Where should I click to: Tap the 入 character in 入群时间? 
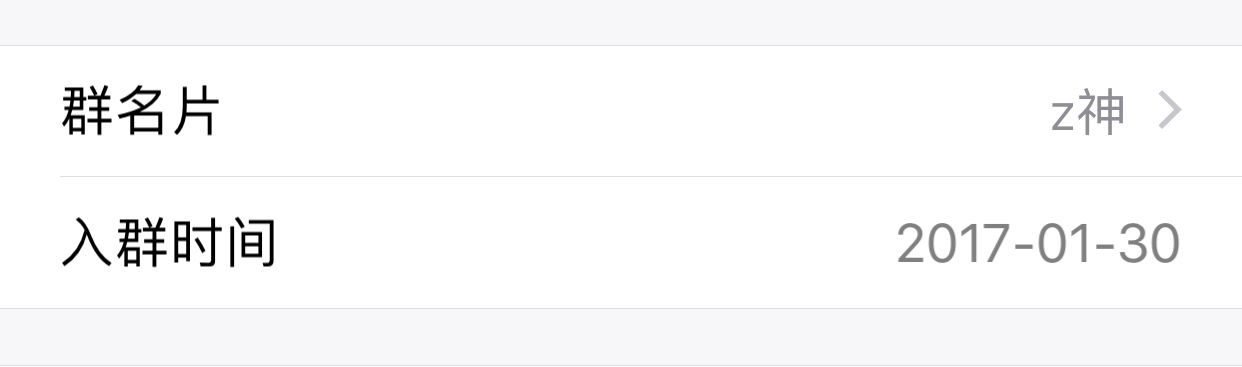[x=88, y=243]
